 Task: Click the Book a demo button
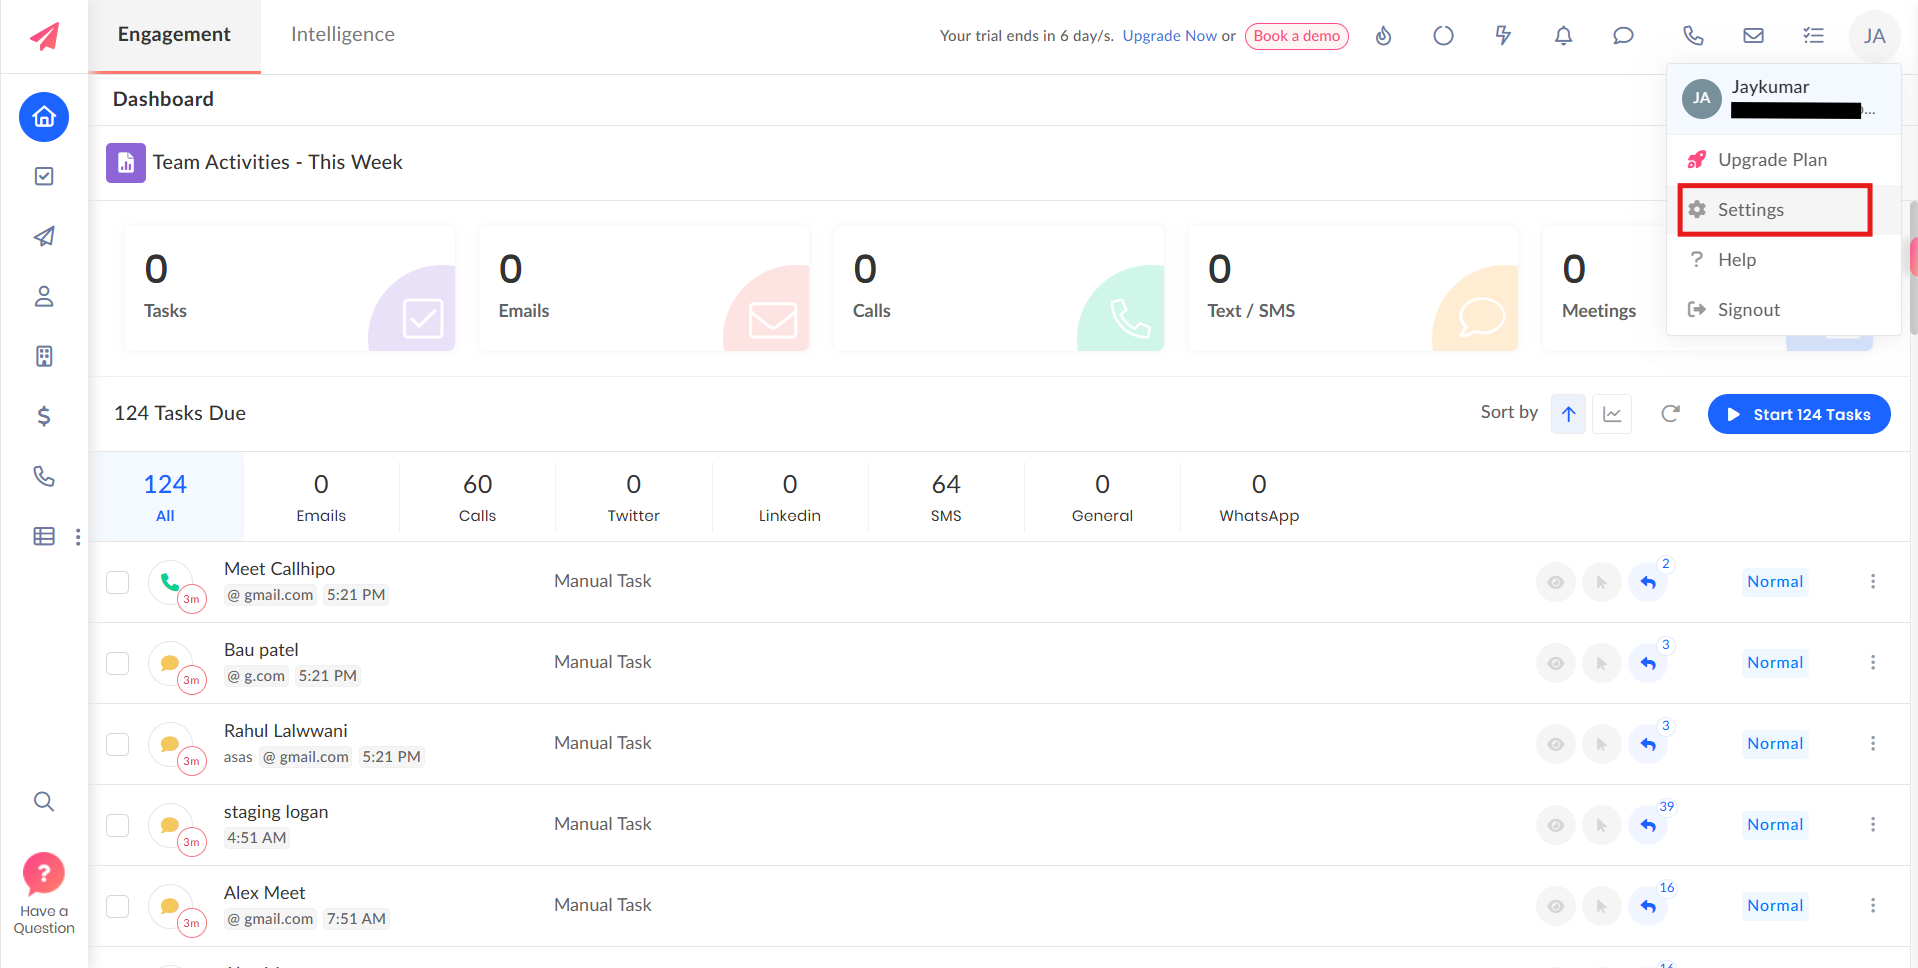point(1296,36)
